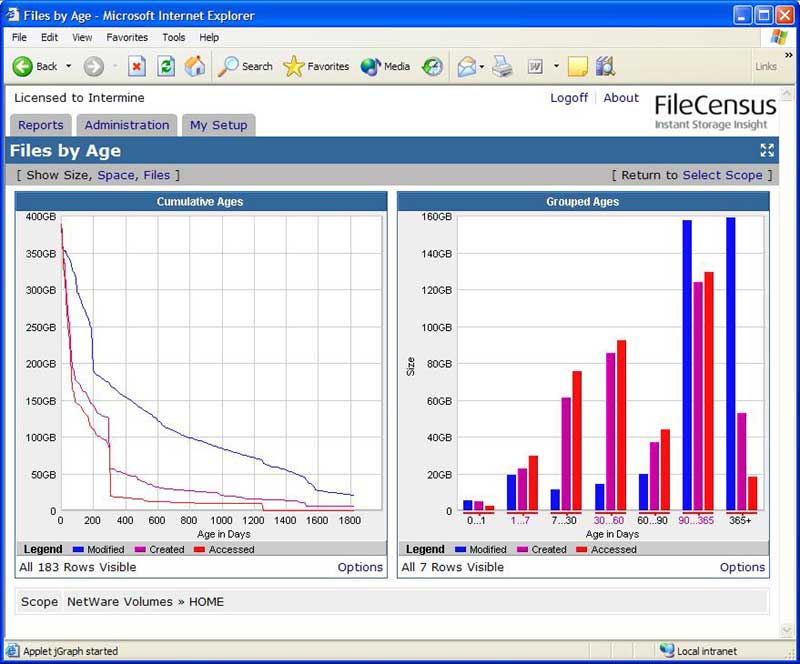
Task: Click the NetWare Volumes » HOME scope text
Action: click(145, 602)
